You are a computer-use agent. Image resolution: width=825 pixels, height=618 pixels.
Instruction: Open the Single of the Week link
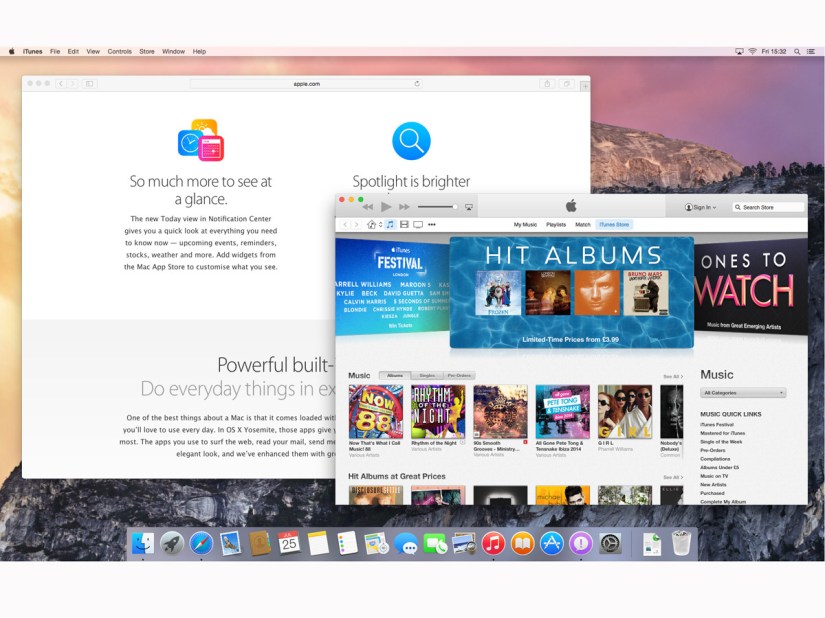[x=721, y=442]
